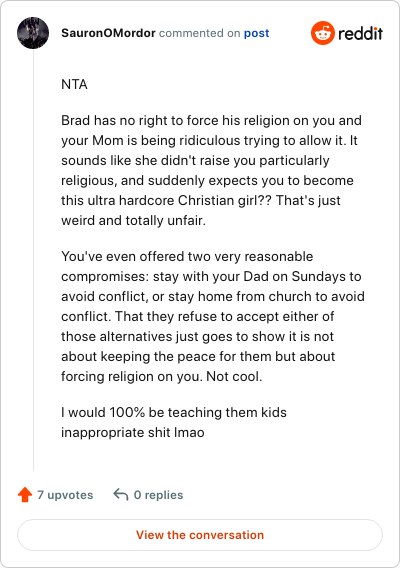Click the Reddit Snoo logo icon
The width and height of the screenshot is (400, 568).
[322, 33]
